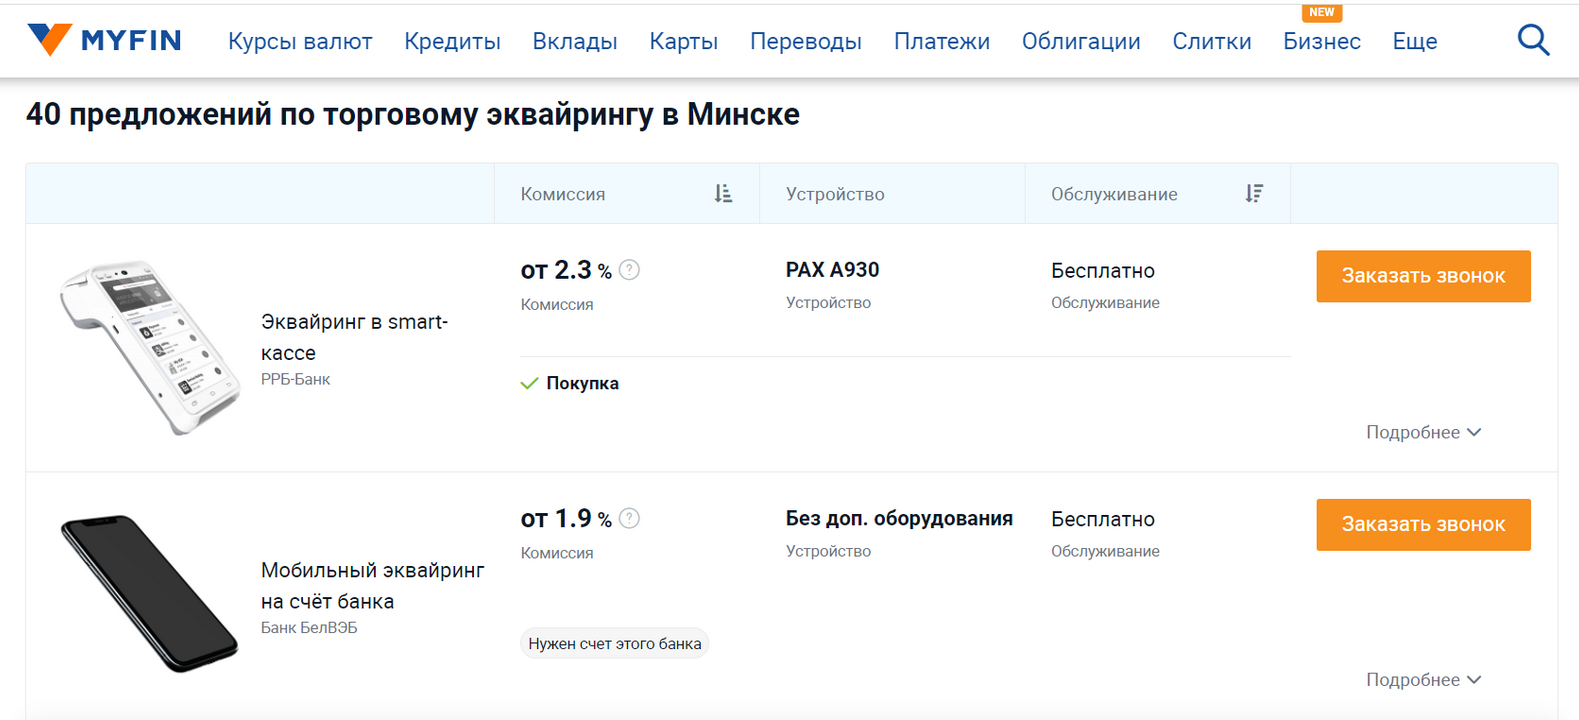Click the MYFIN logo
Screen dimensions: 1579x720
(x=104, y=40)
